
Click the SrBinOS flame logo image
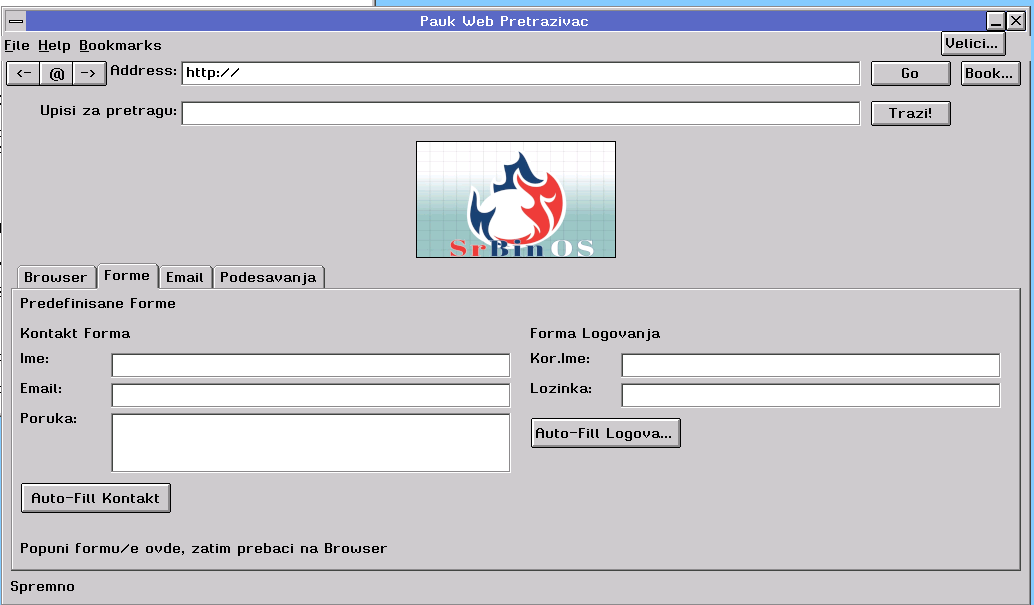[x=515, y=200]
